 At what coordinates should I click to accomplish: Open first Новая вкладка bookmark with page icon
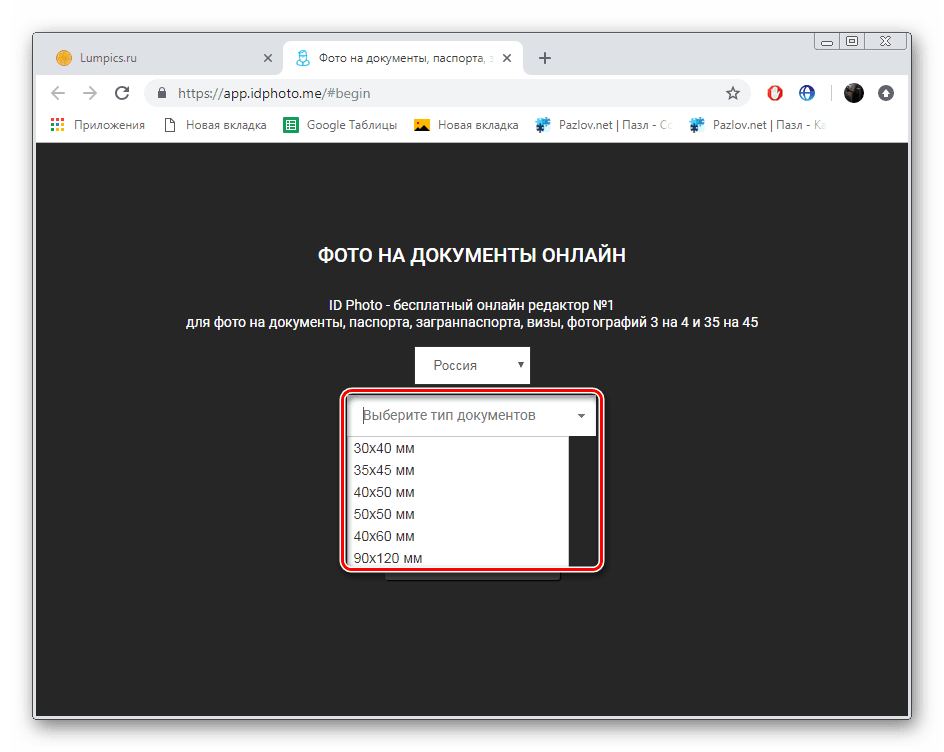[215, 125]
